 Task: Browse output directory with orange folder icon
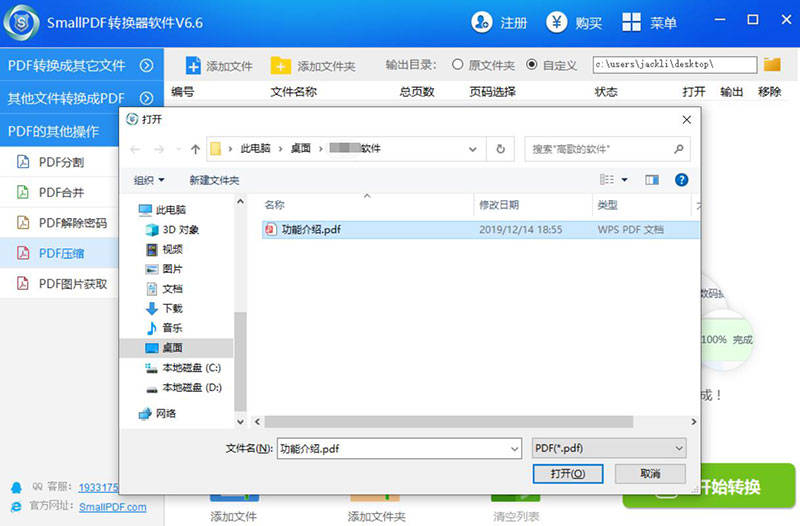pyautogui.click(x=772, y=64)
